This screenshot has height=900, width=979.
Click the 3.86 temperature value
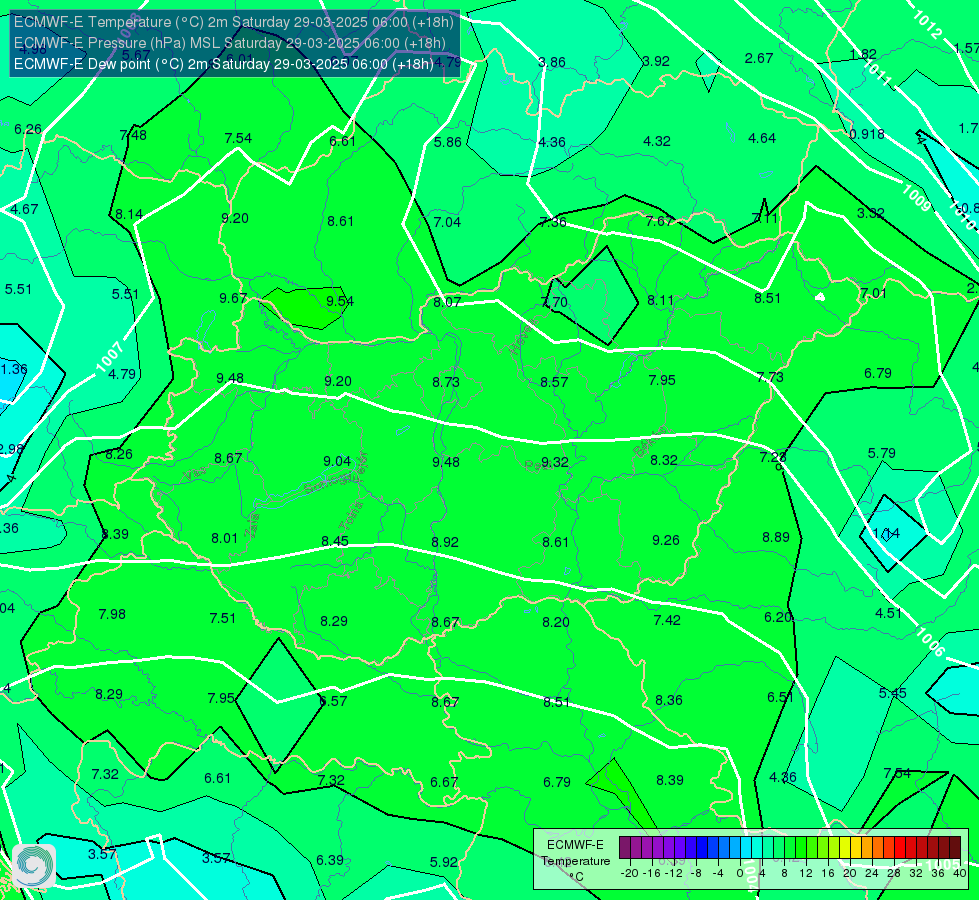click(x=552, y=62)
